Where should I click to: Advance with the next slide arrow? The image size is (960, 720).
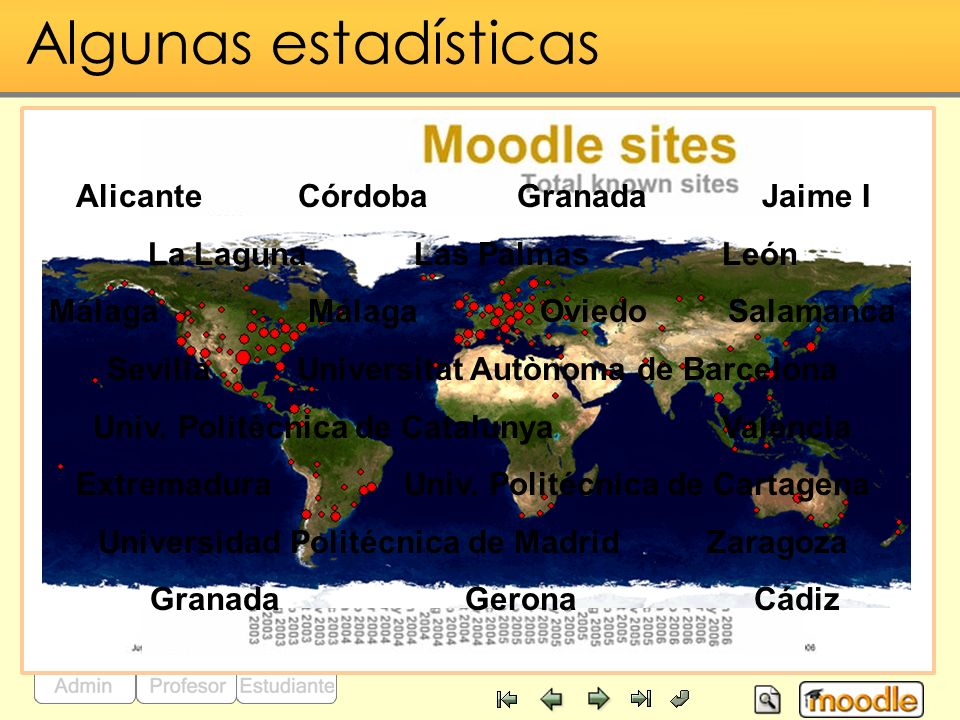click(598, 699)
